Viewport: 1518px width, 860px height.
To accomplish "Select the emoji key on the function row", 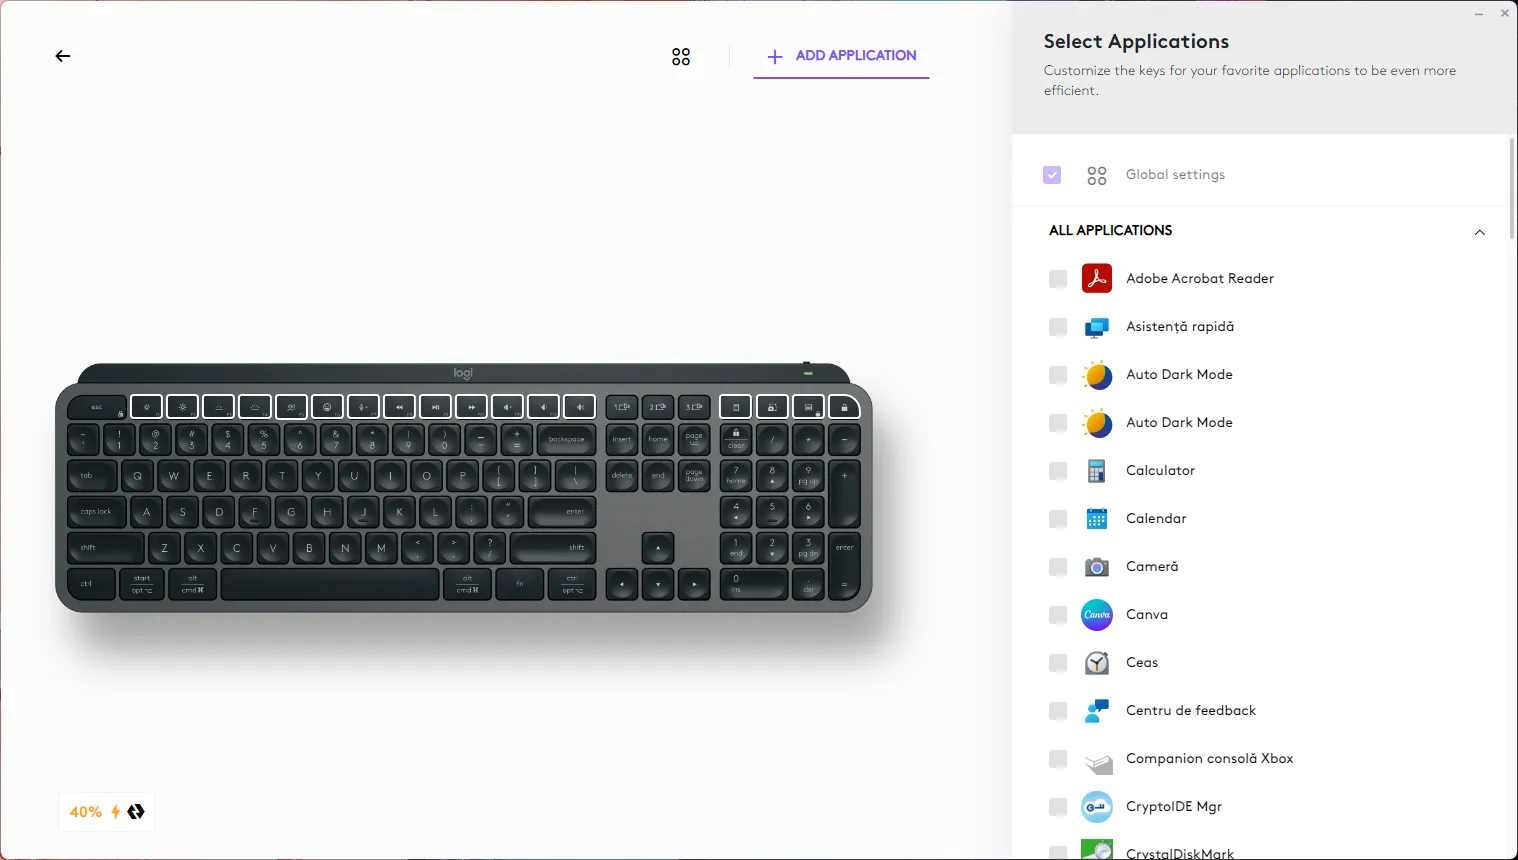I will (327, 407).
